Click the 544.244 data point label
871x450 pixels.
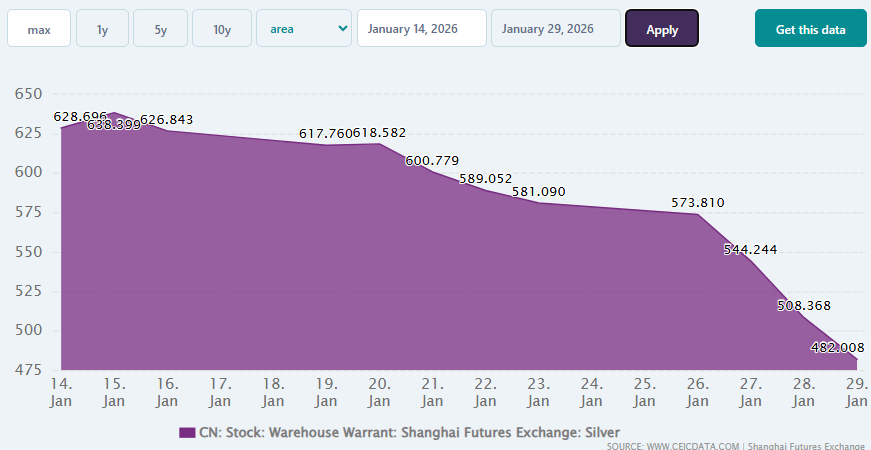750,250
